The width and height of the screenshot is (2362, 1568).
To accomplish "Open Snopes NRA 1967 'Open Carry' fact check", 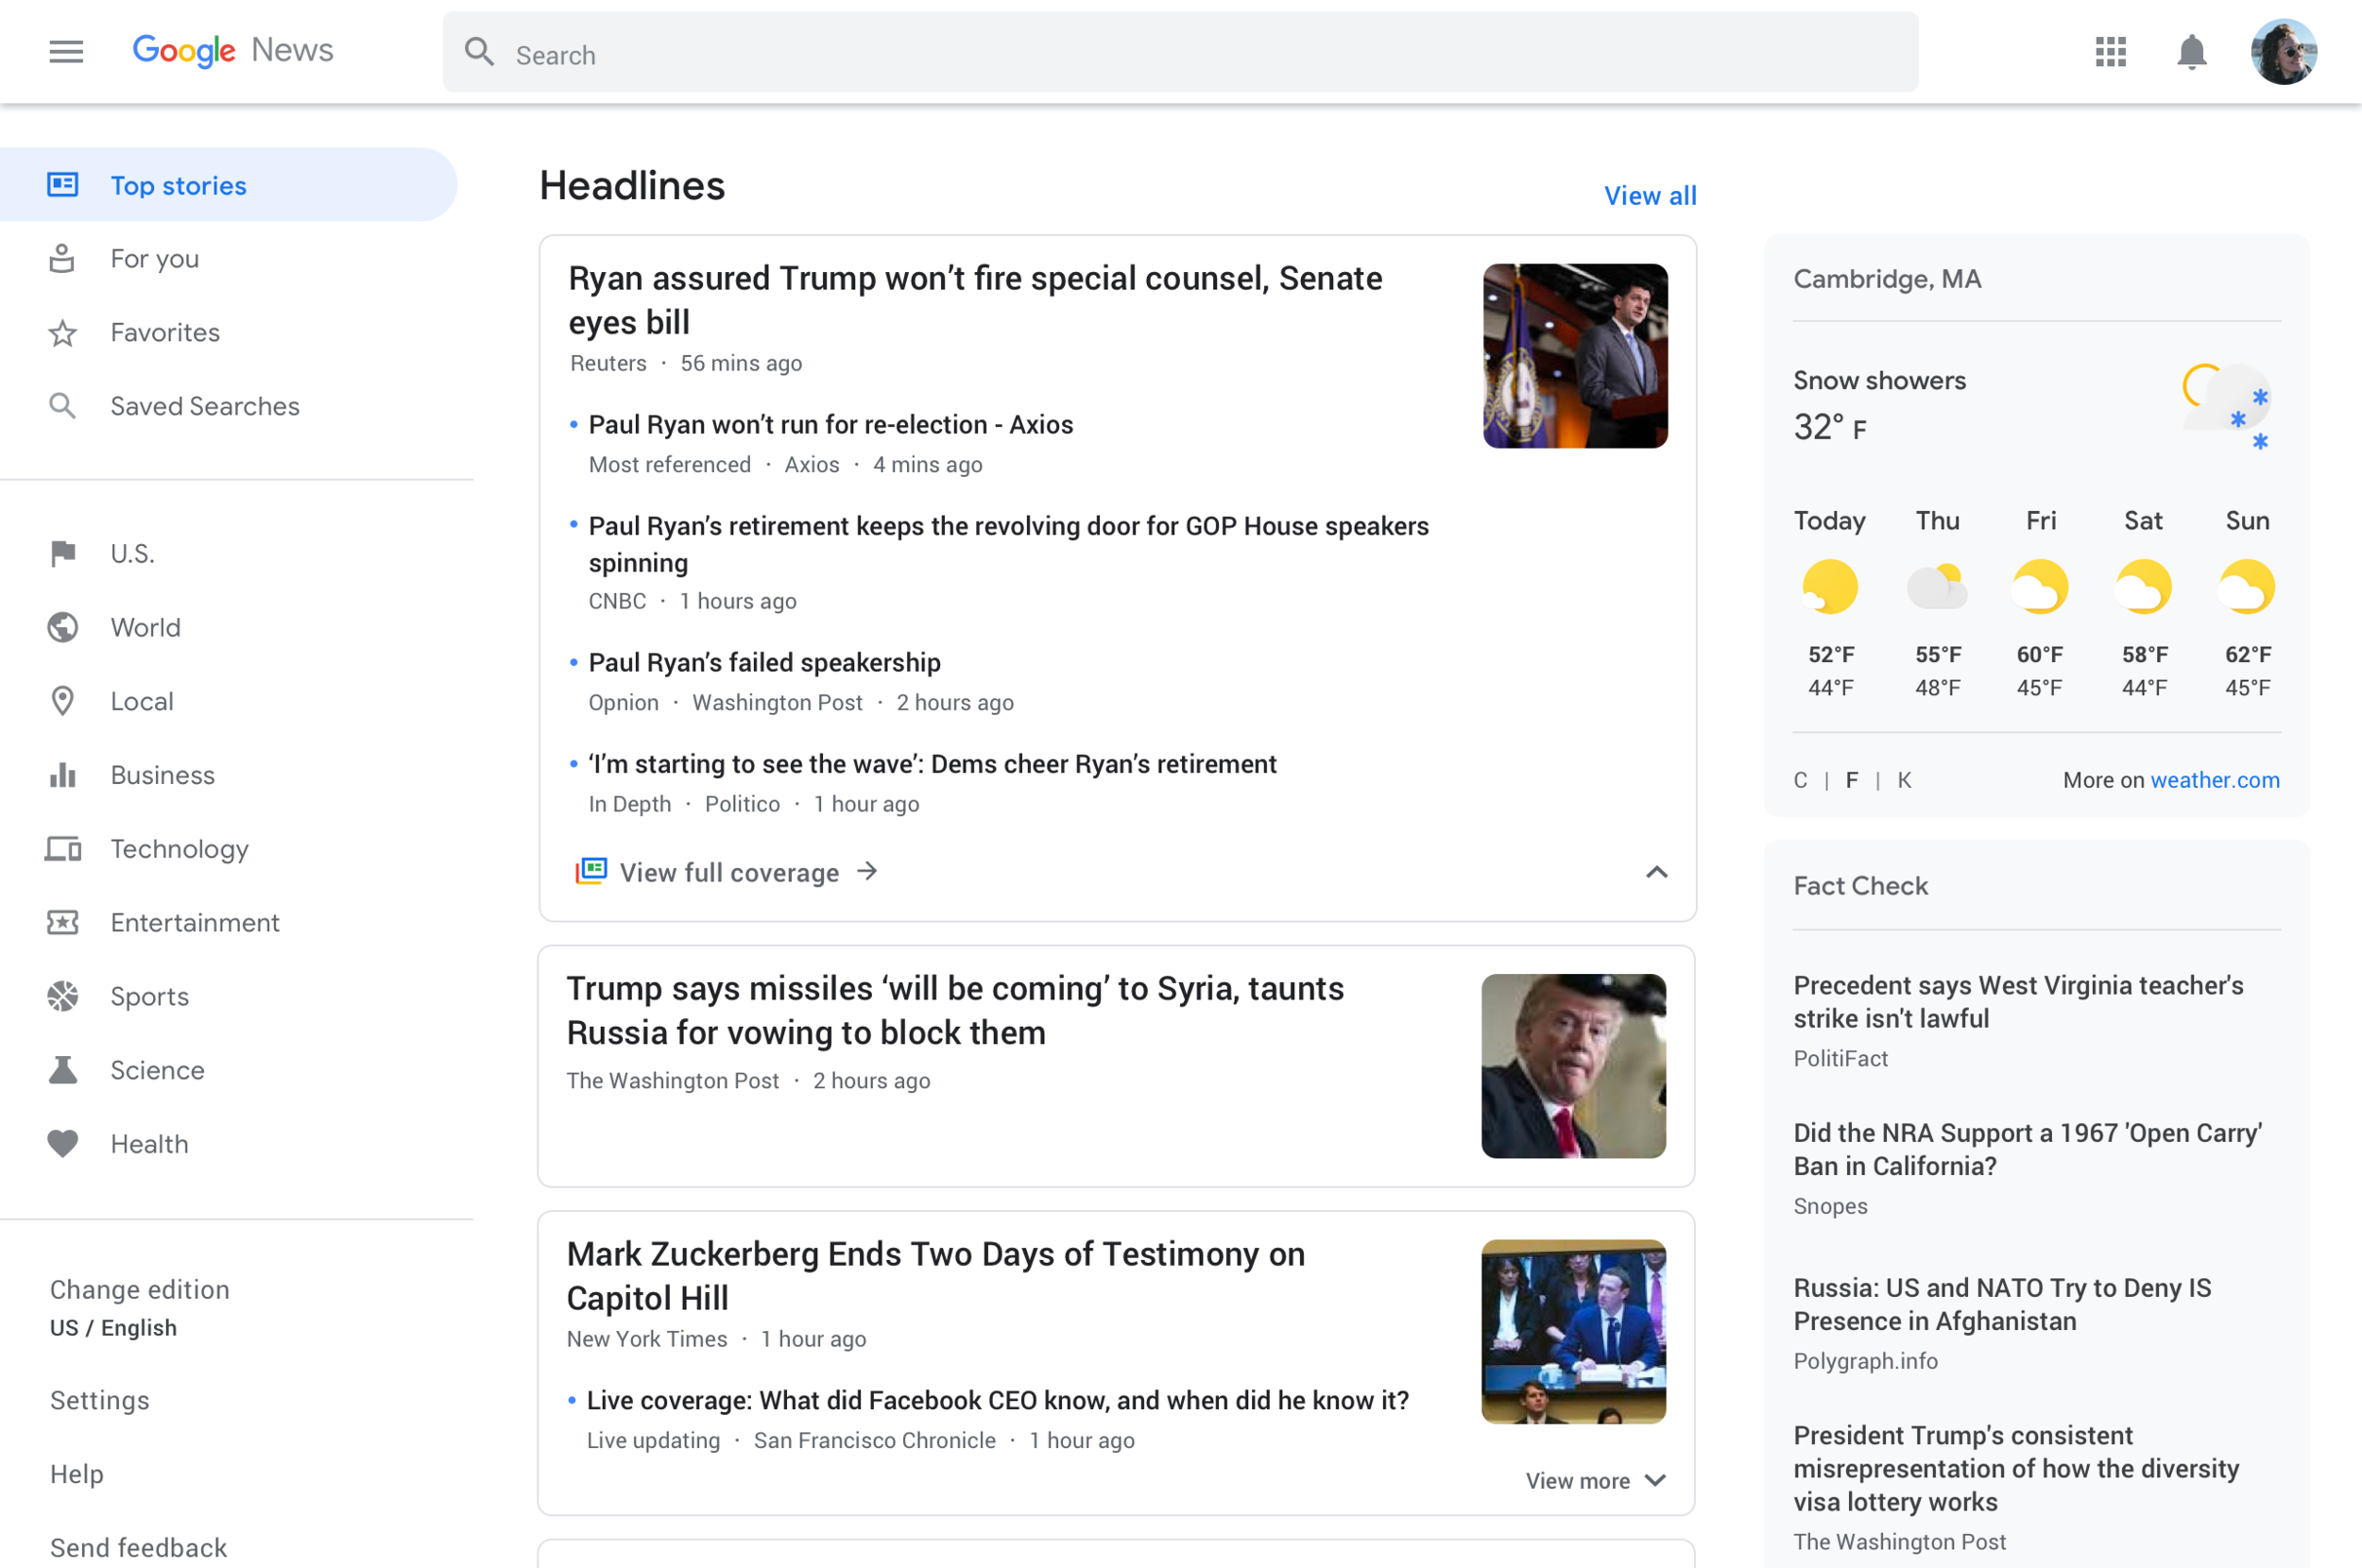I will [x=2027, y=1149].
